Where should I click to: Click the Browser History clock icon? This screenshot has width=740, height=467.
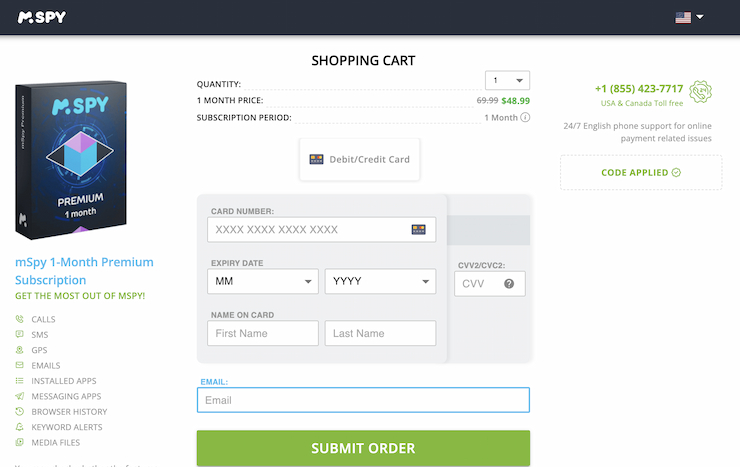click(x=19, y=411)
